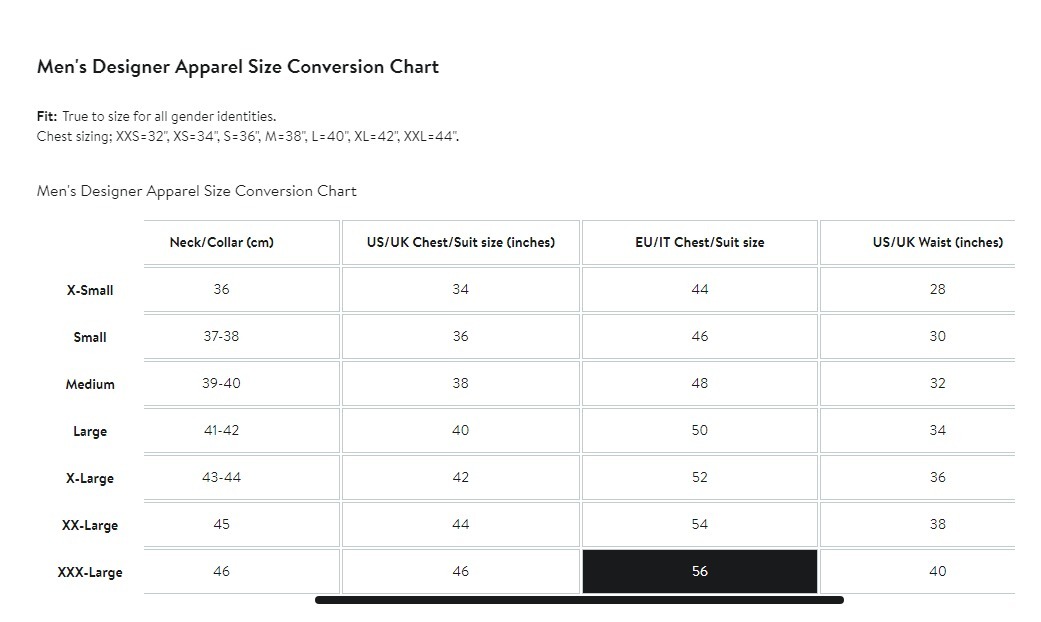The height and width of the screenshot is (622, 1041).
Task: Click the waist size 28 cell
Action: coord(937,289)
